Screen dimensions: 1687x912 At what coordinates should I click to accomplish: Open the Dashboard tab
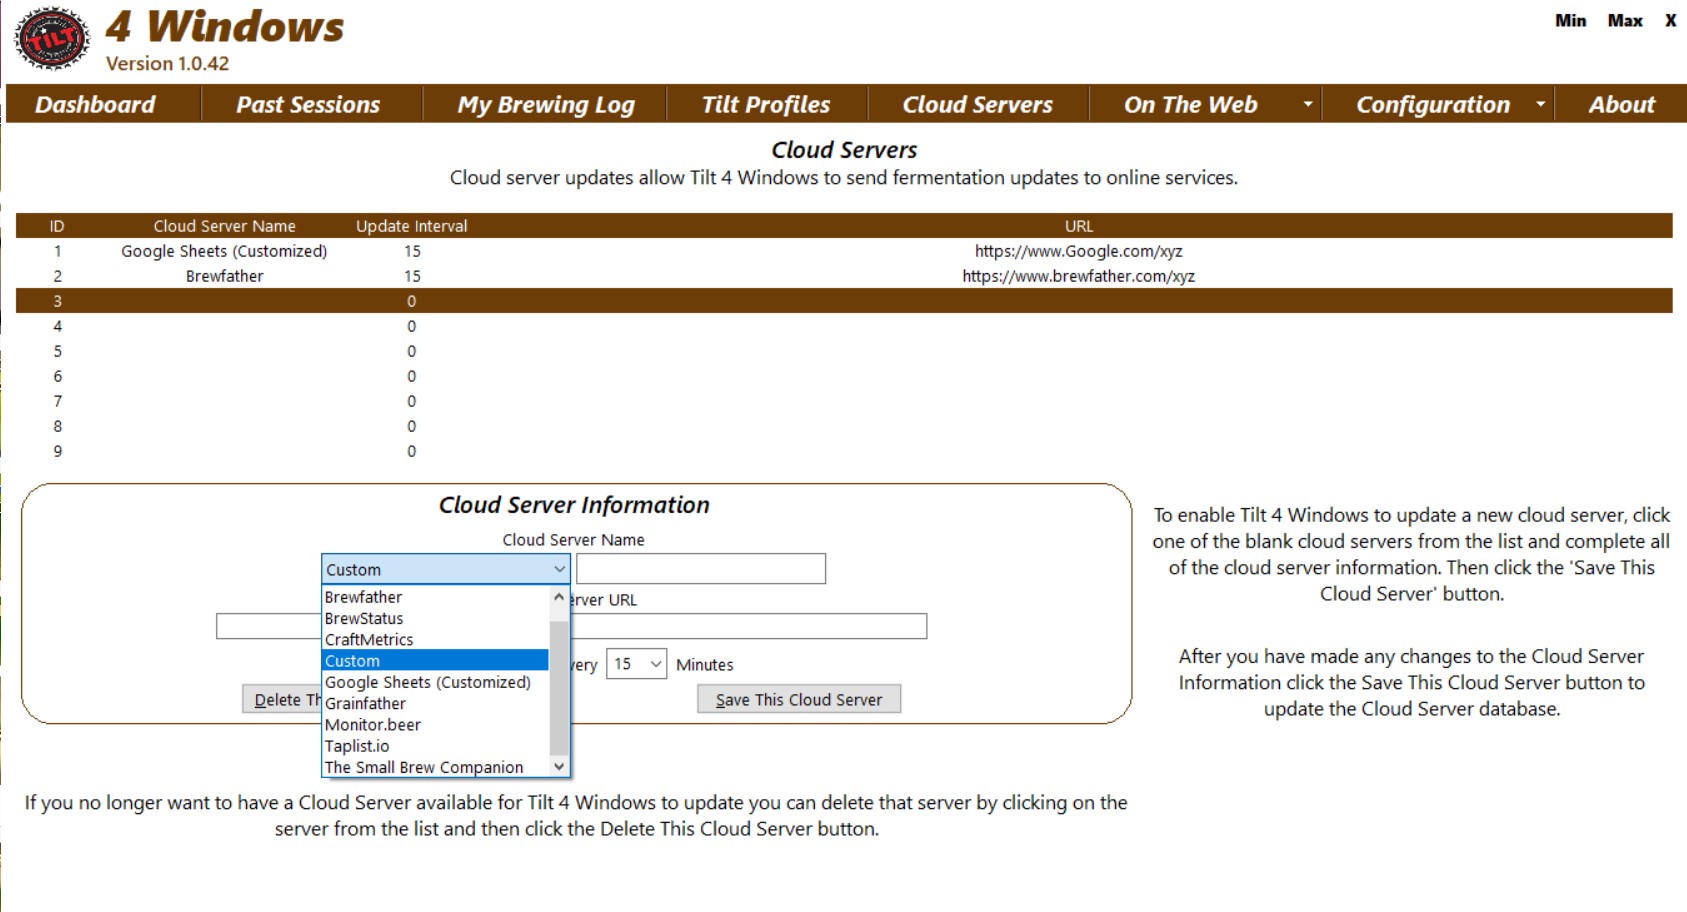click(95, 104)
